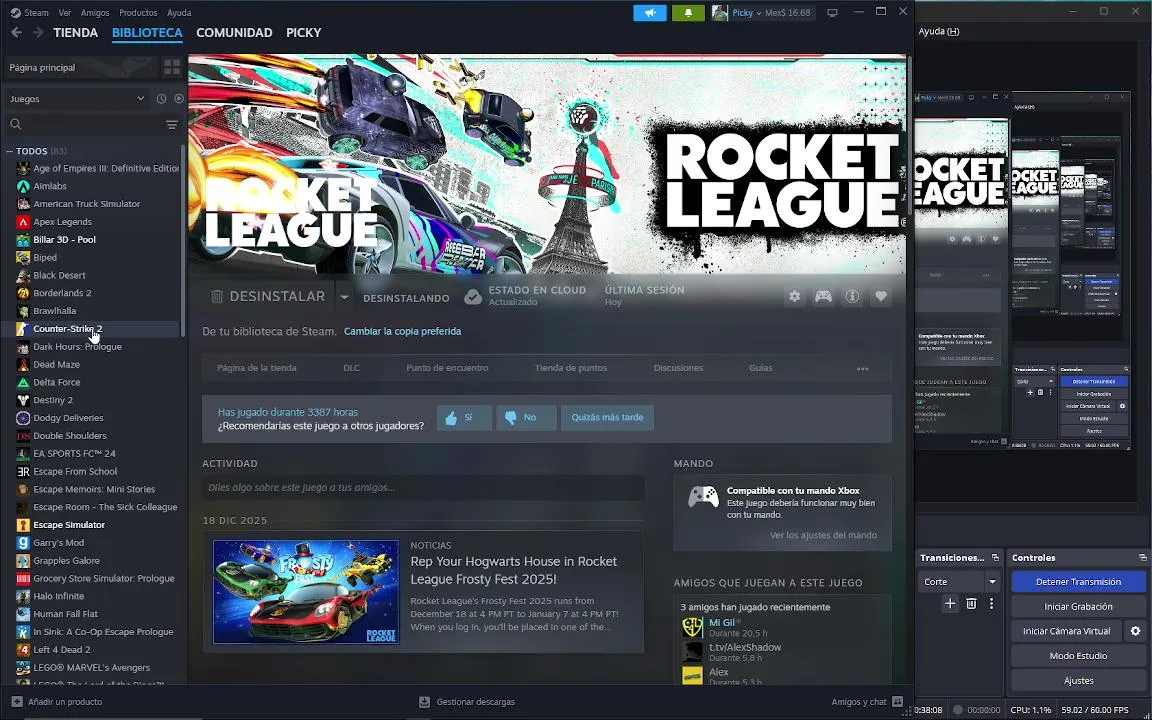
Task: Click the Picky profile avatar
Action: coord(720,12)
